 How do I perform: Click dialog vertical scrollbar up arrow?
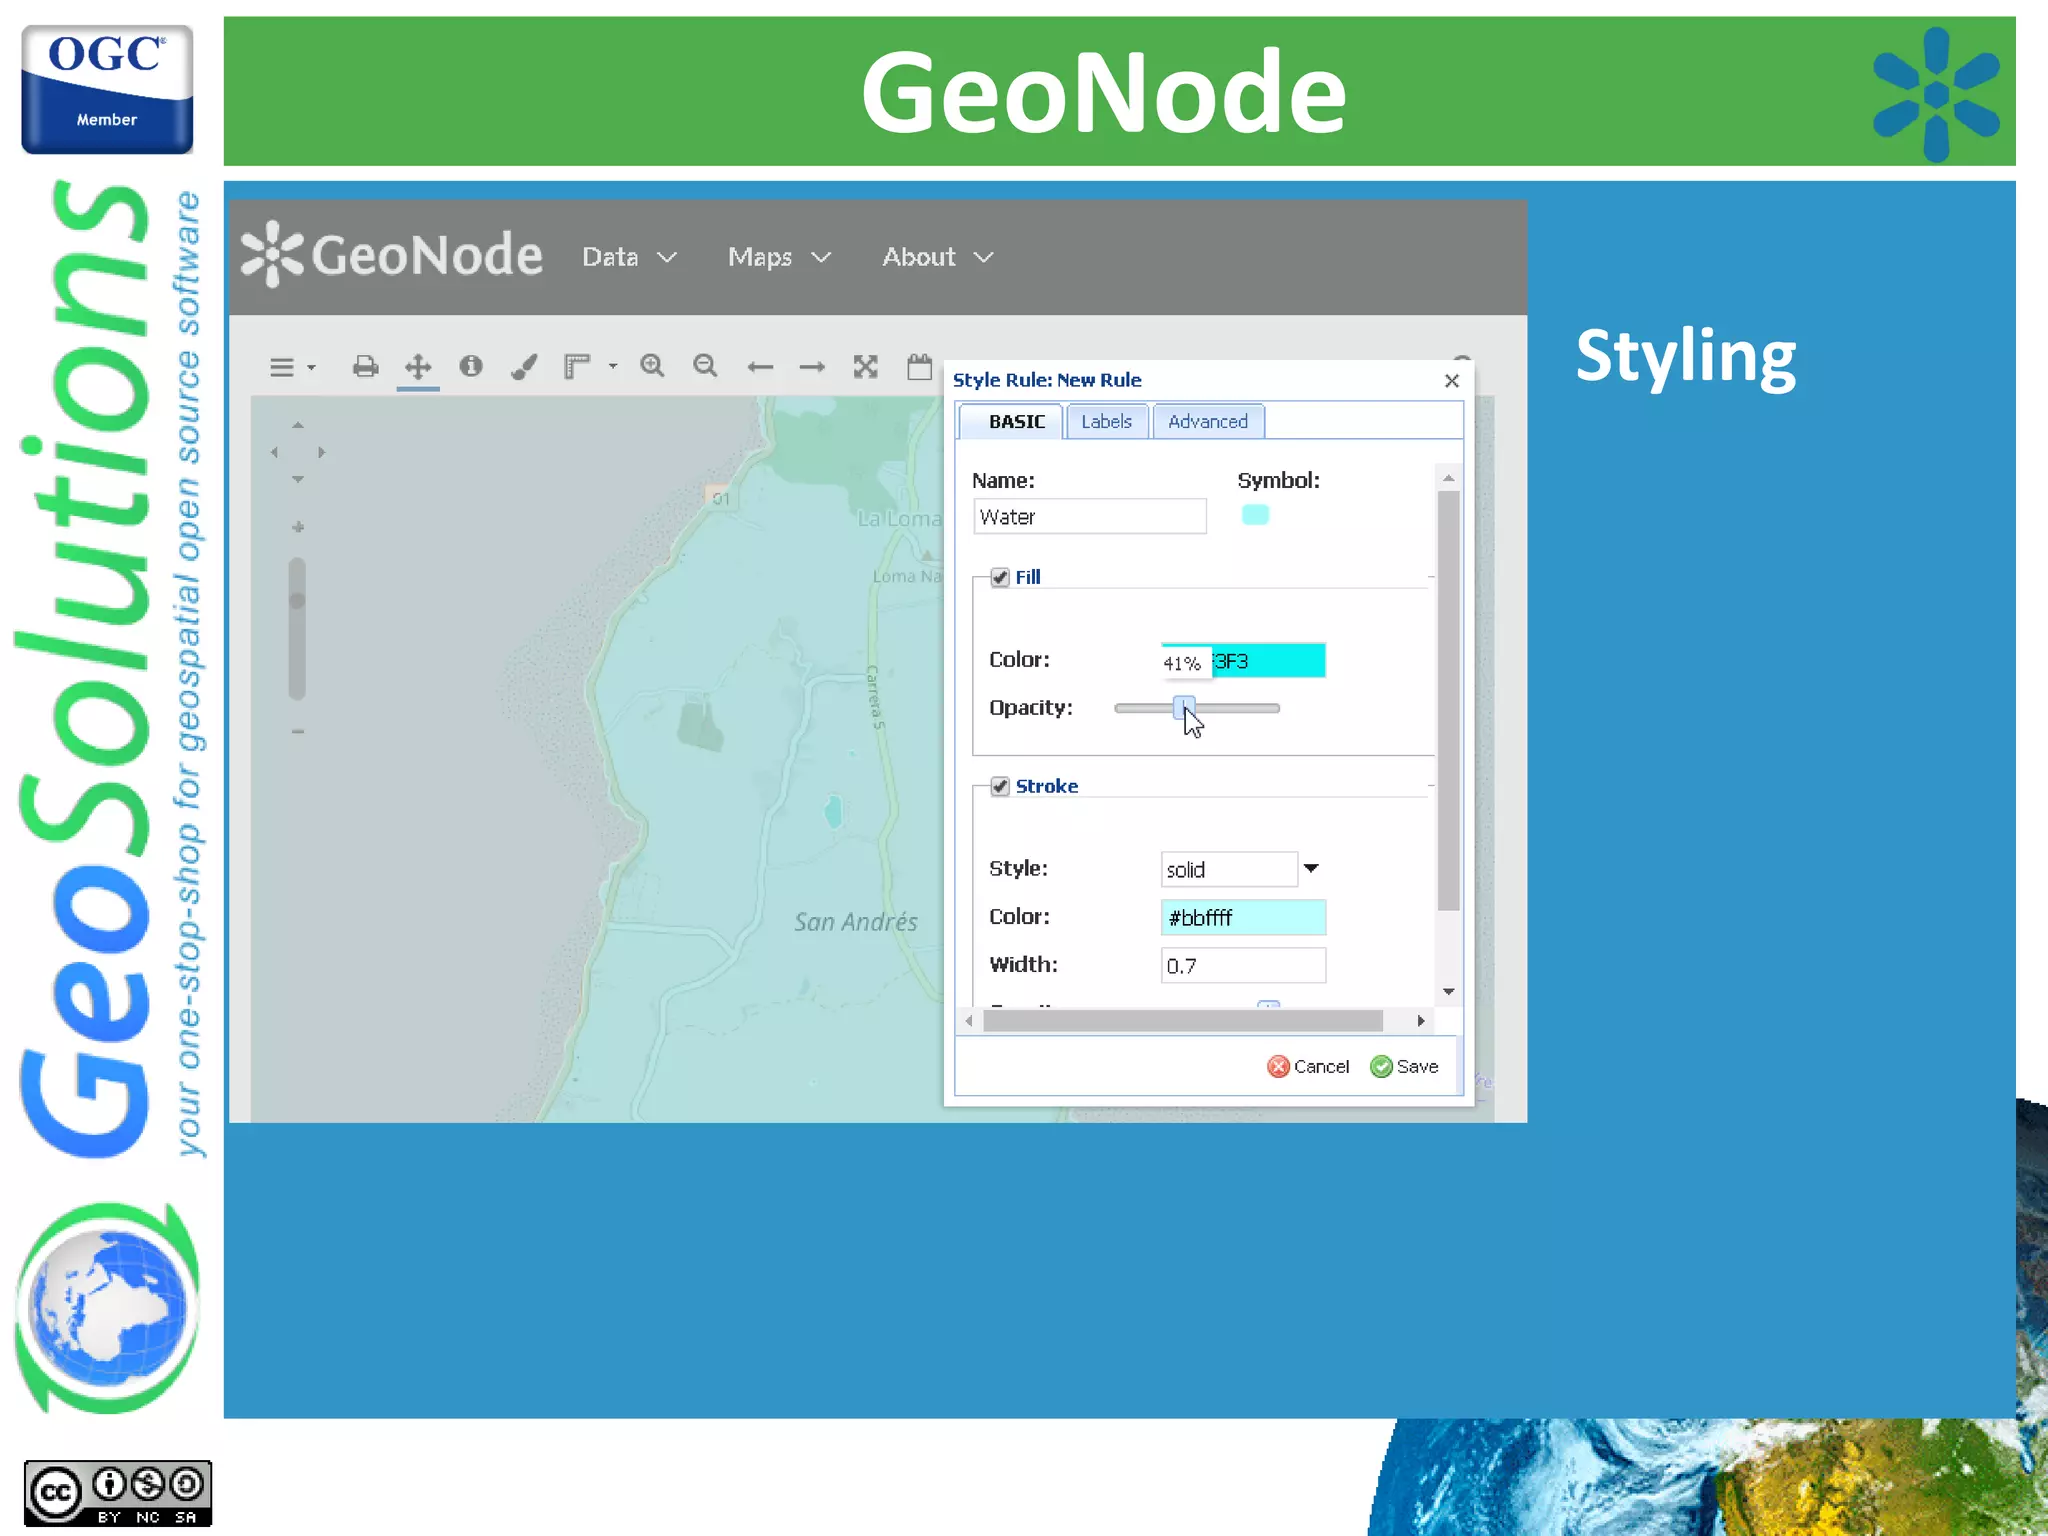(x=1448, y=478)
